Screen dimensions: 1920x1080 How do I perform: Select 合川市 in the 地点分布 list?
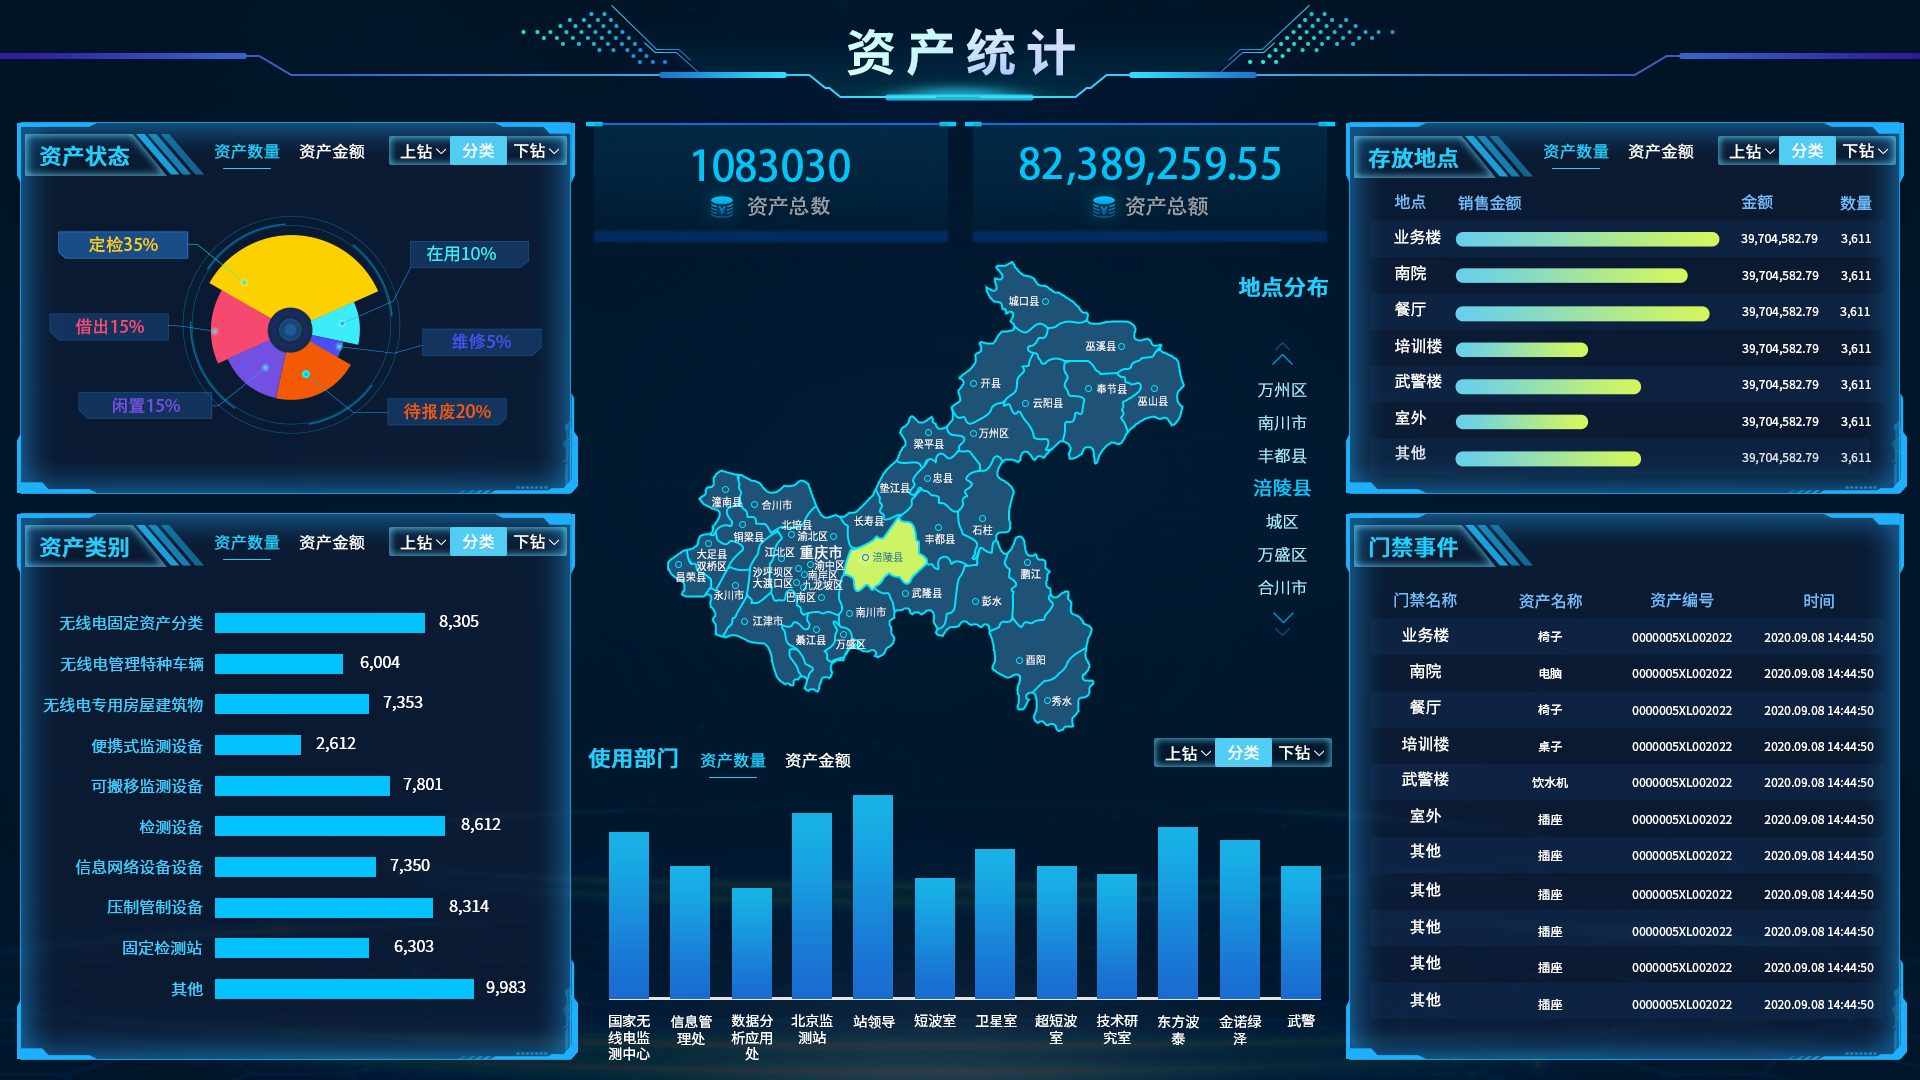point(1282,588)
